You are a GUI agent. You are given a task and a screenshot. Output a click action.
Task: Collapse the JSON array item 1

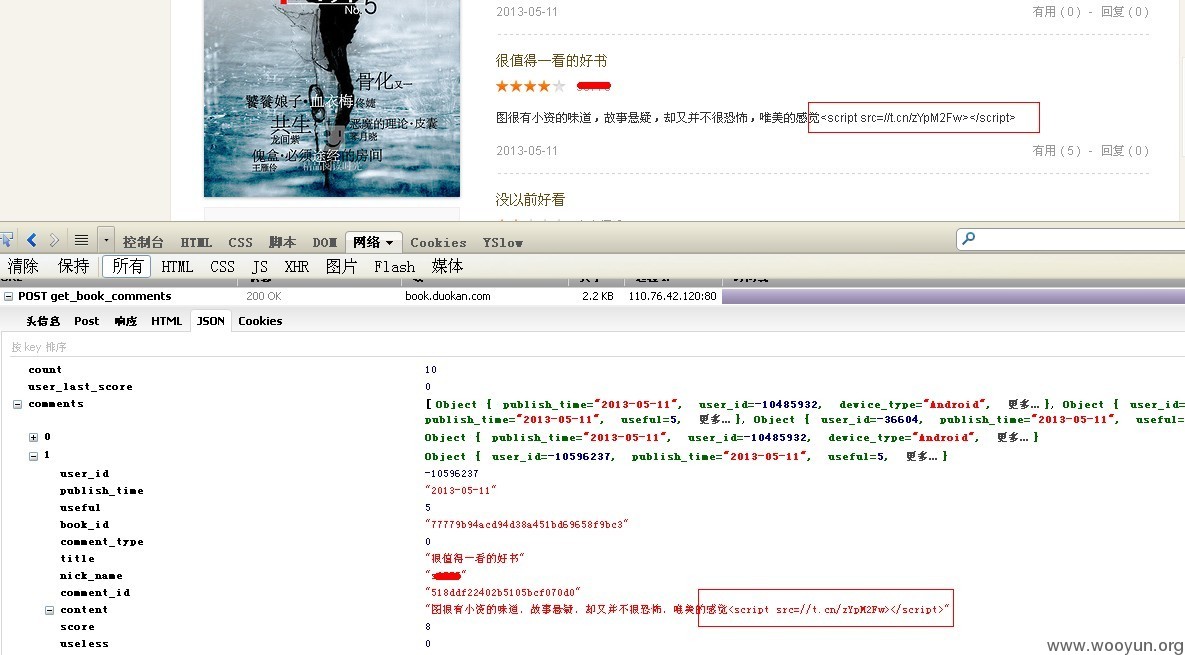[33, 456]
